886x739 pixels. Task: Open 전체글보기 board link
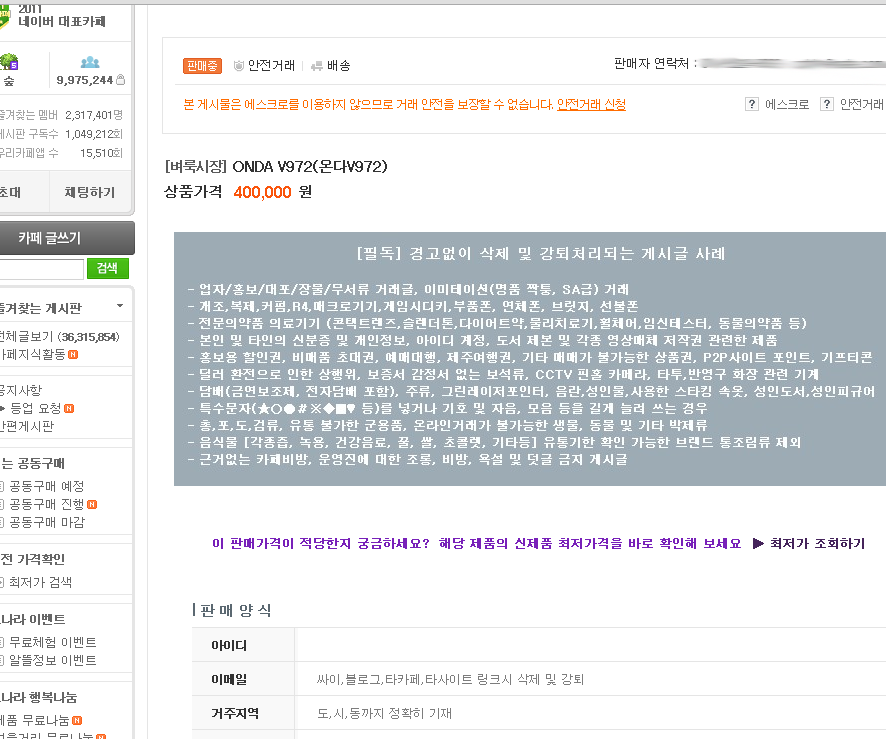click(x=59, y=337)
